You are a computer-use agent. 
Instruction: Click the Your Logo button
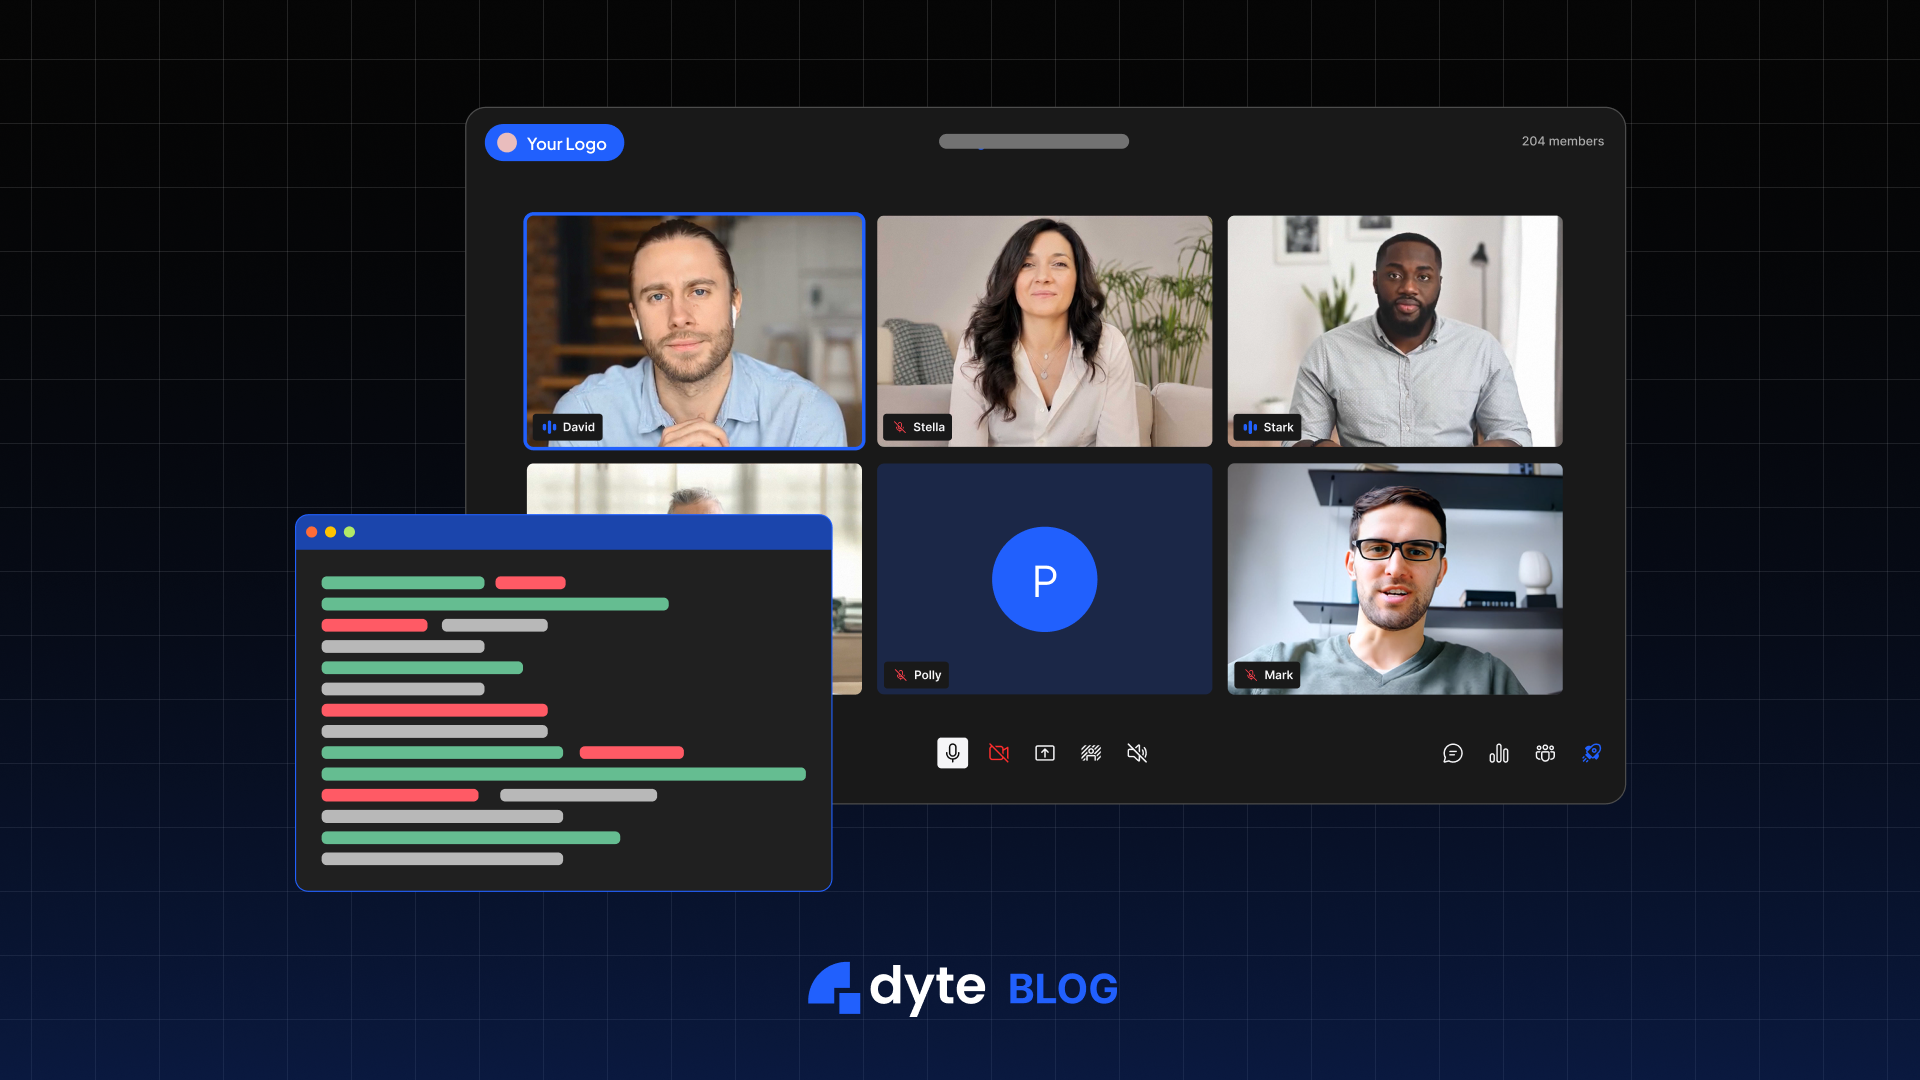point(554,142)
